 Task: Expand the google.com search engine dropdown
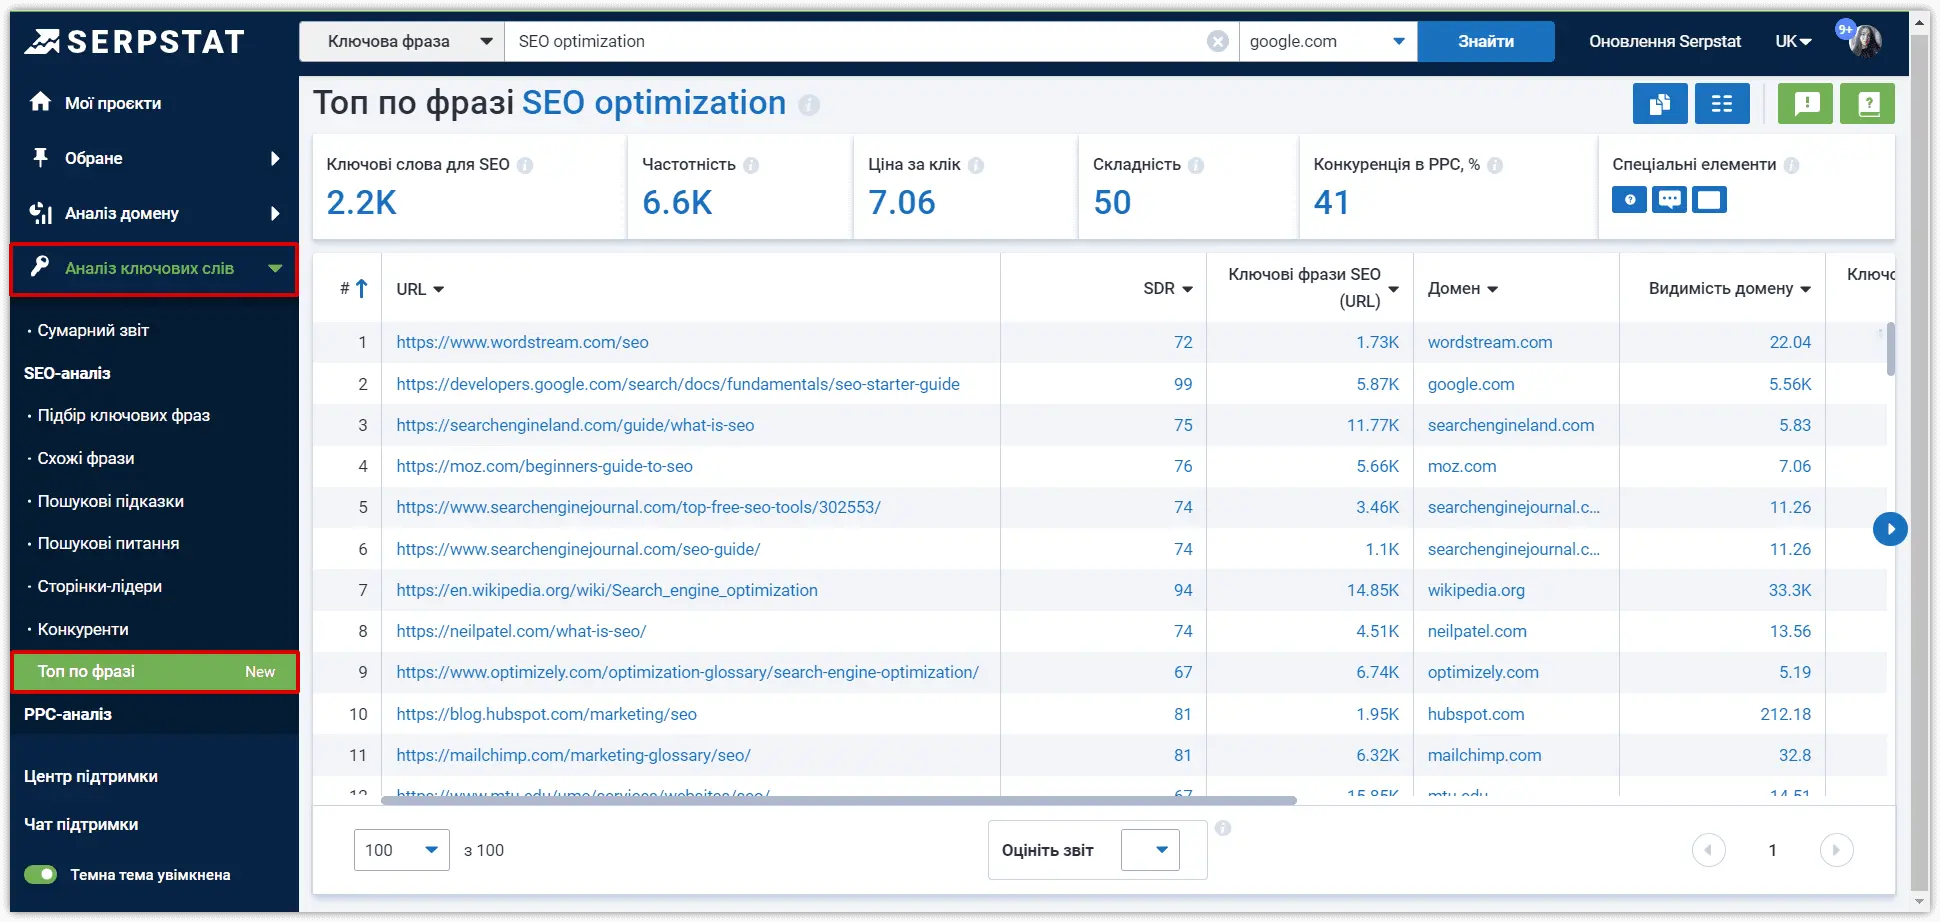(1328, 41)
